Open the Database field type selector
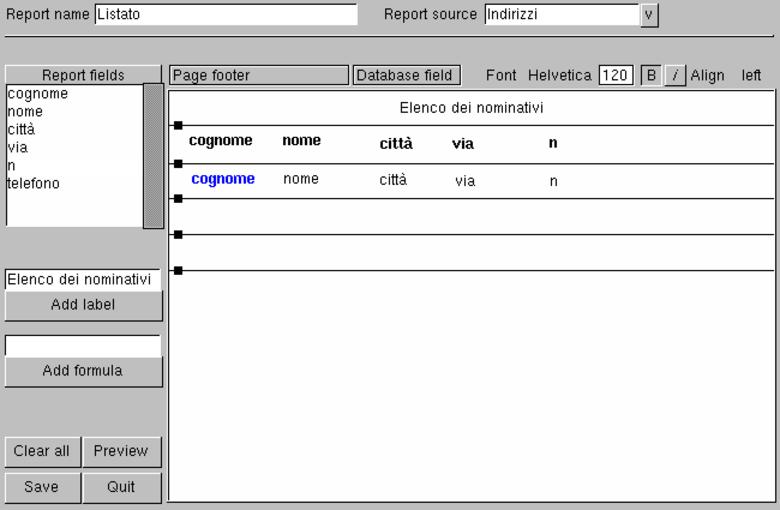This screenshot has width=780, height=510. [x=406, y=75]
